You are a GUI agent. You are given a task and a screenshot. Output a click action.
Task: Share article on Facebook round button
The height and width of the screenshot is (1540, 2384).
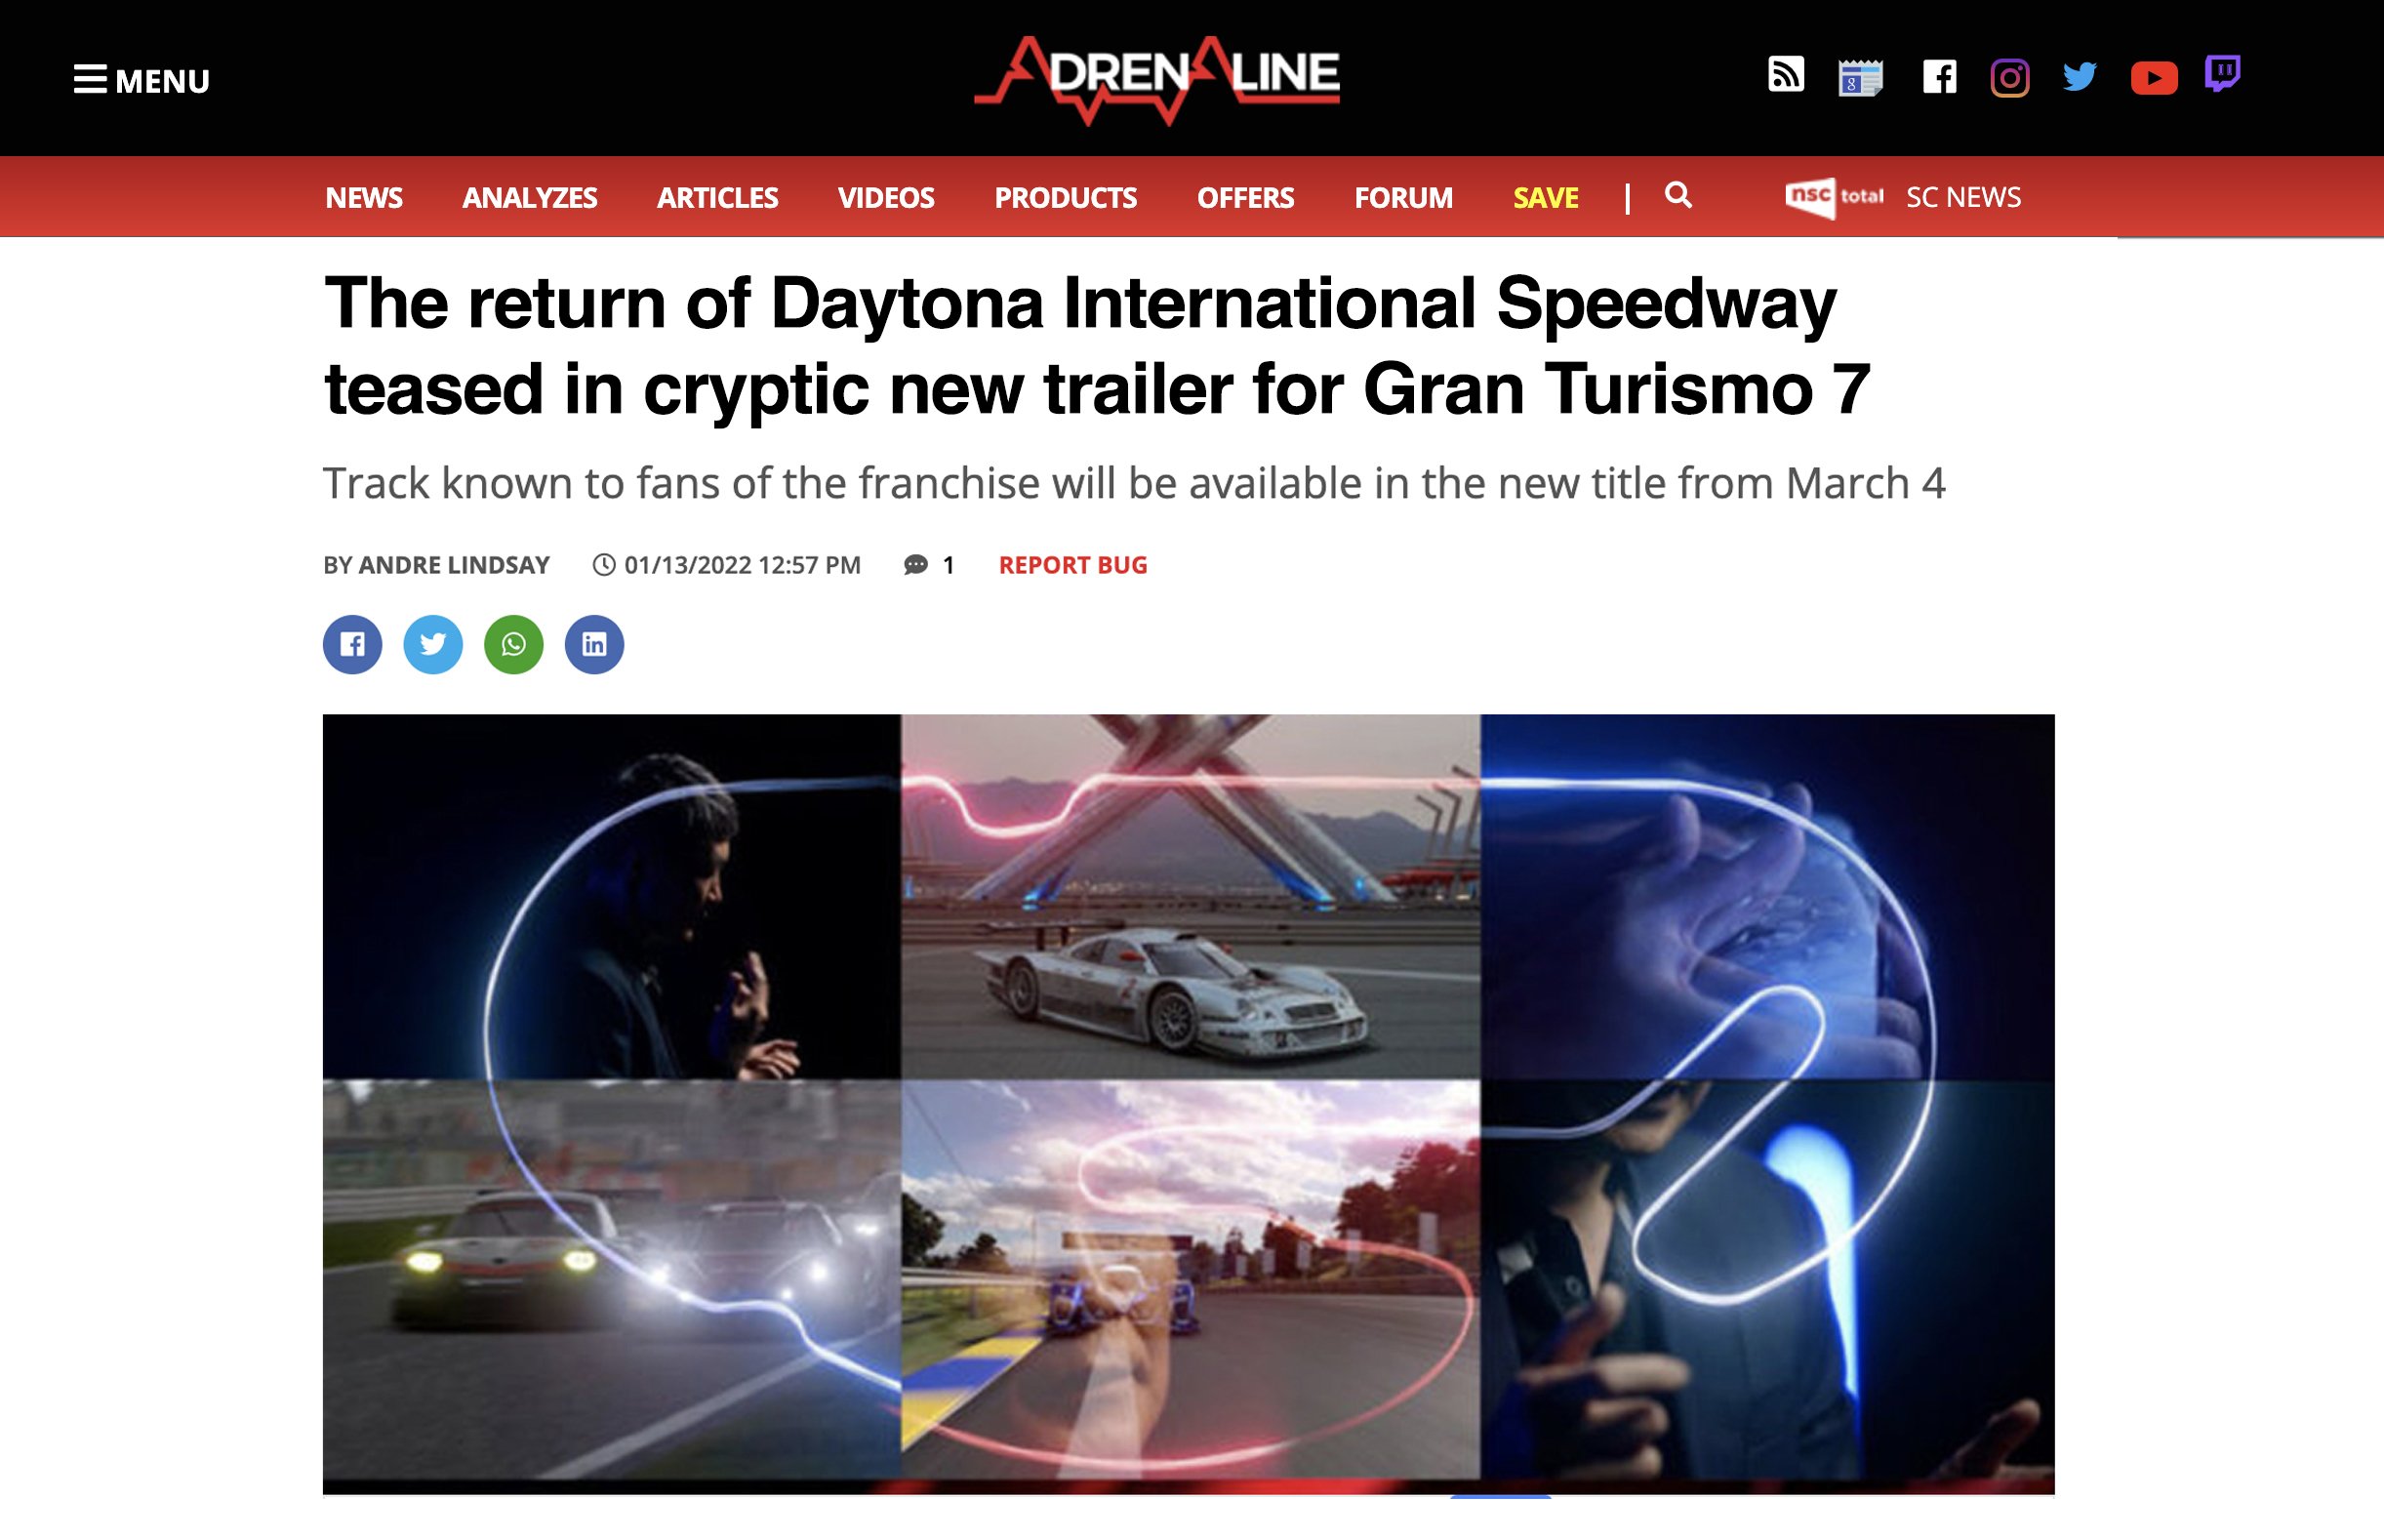pos(352,644)
